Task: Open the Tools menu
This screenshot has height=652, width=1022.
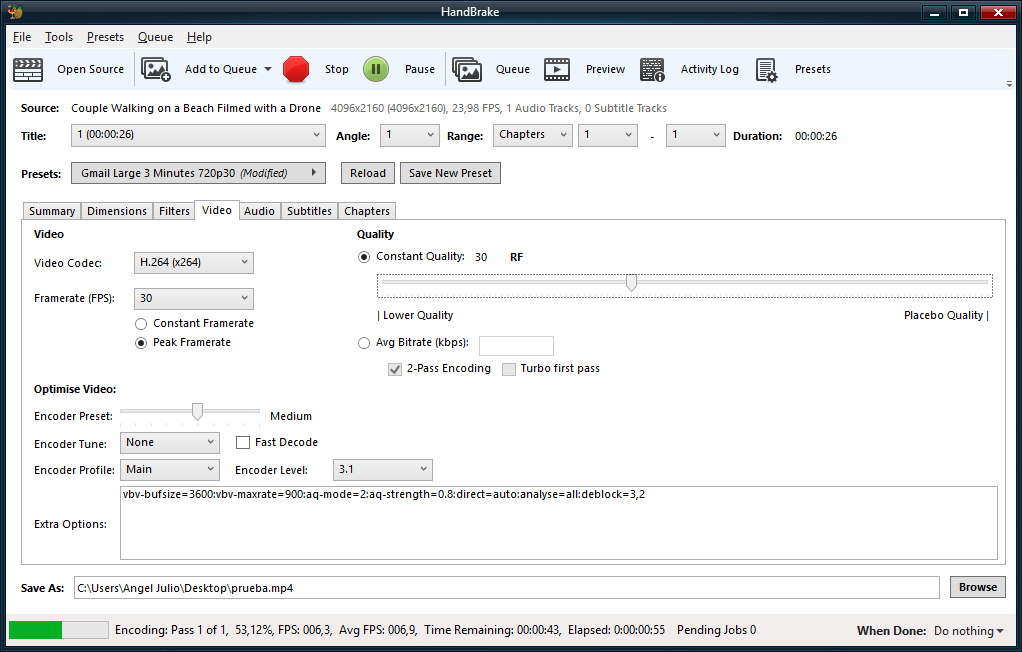Action: click(x=59, y=37)
